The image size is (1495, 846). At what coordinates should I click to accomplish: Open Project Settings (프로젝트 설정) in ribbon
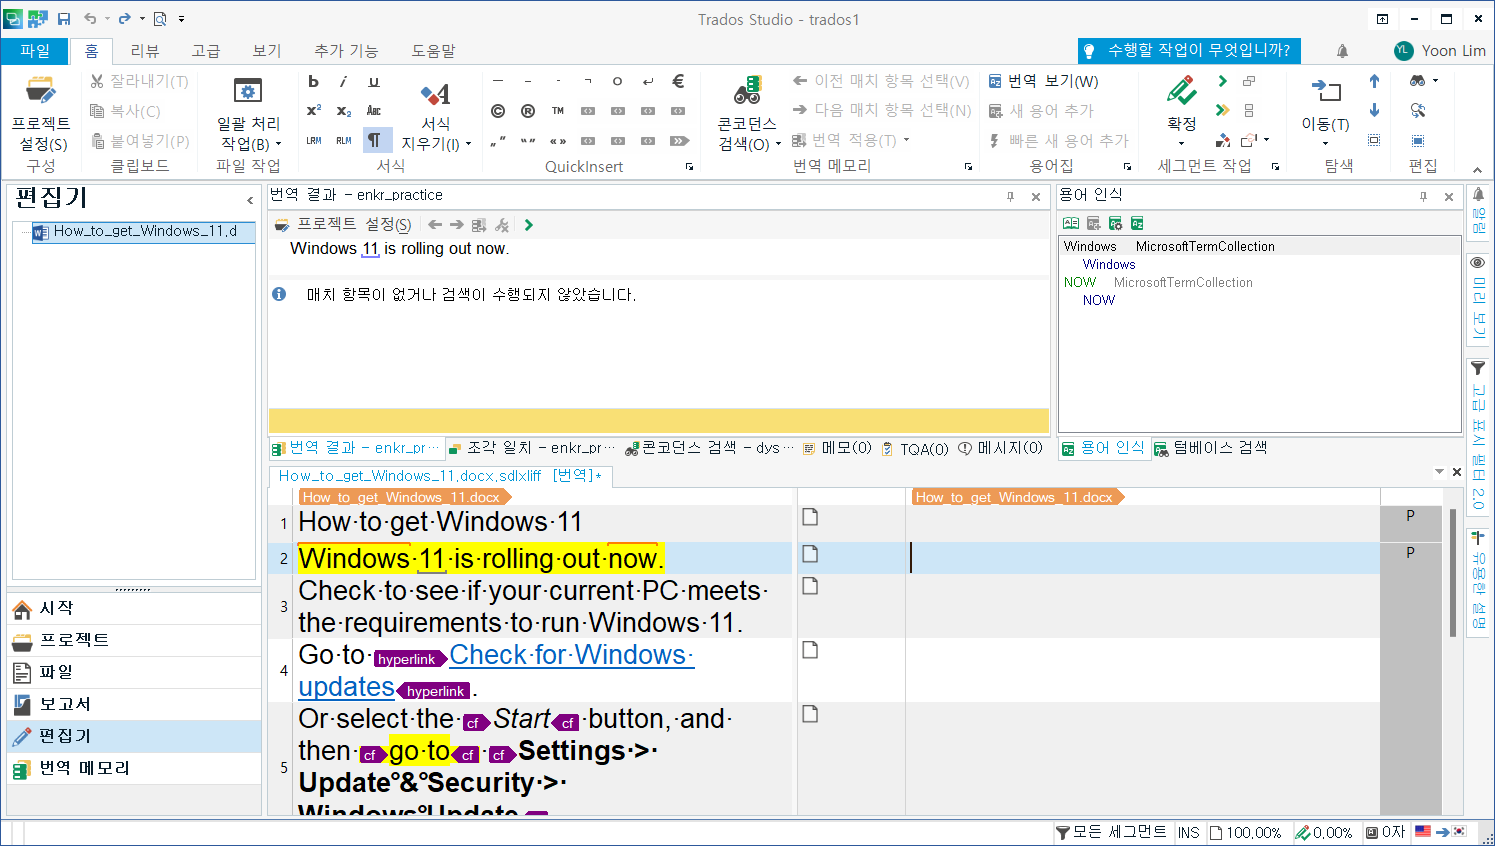click(x=41, y=113)
